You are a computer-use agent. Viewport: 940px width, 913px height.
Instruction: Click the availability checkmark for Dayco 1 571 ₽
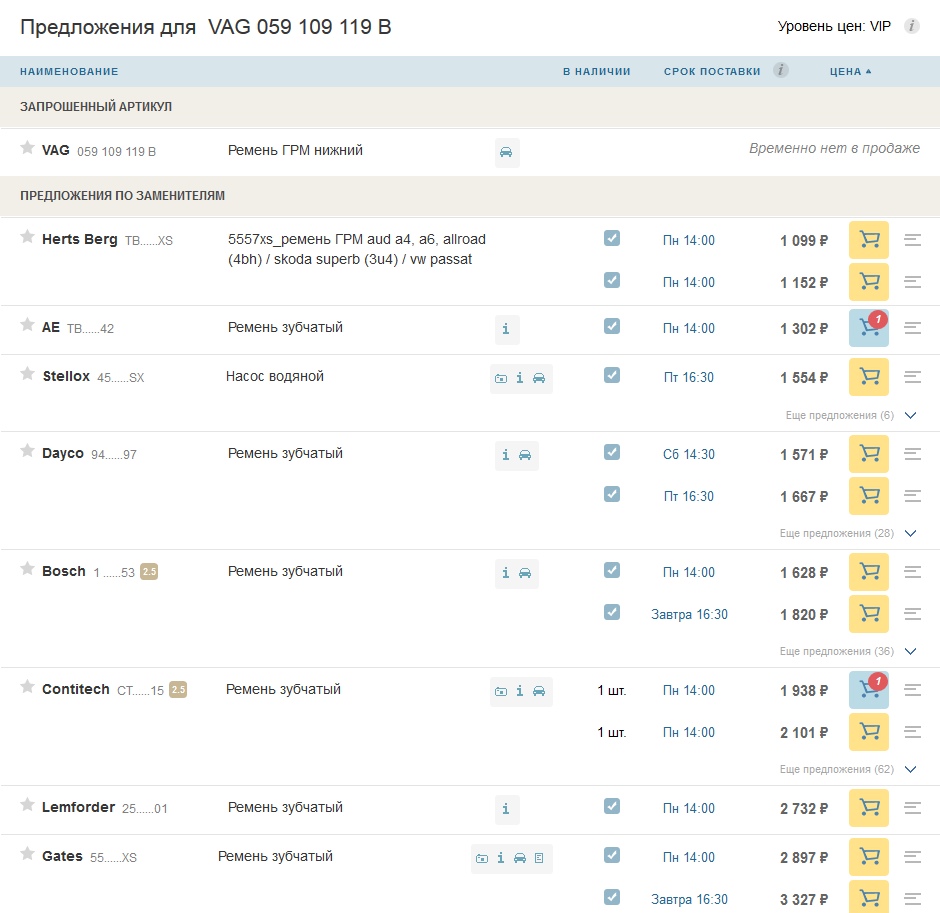(x=611, y=452)
